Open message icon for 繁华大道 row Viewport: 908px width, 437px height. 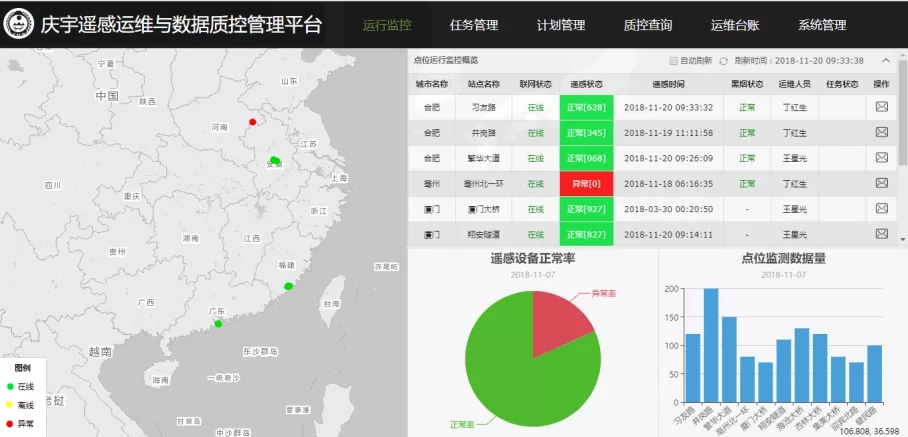coord(881,158)
